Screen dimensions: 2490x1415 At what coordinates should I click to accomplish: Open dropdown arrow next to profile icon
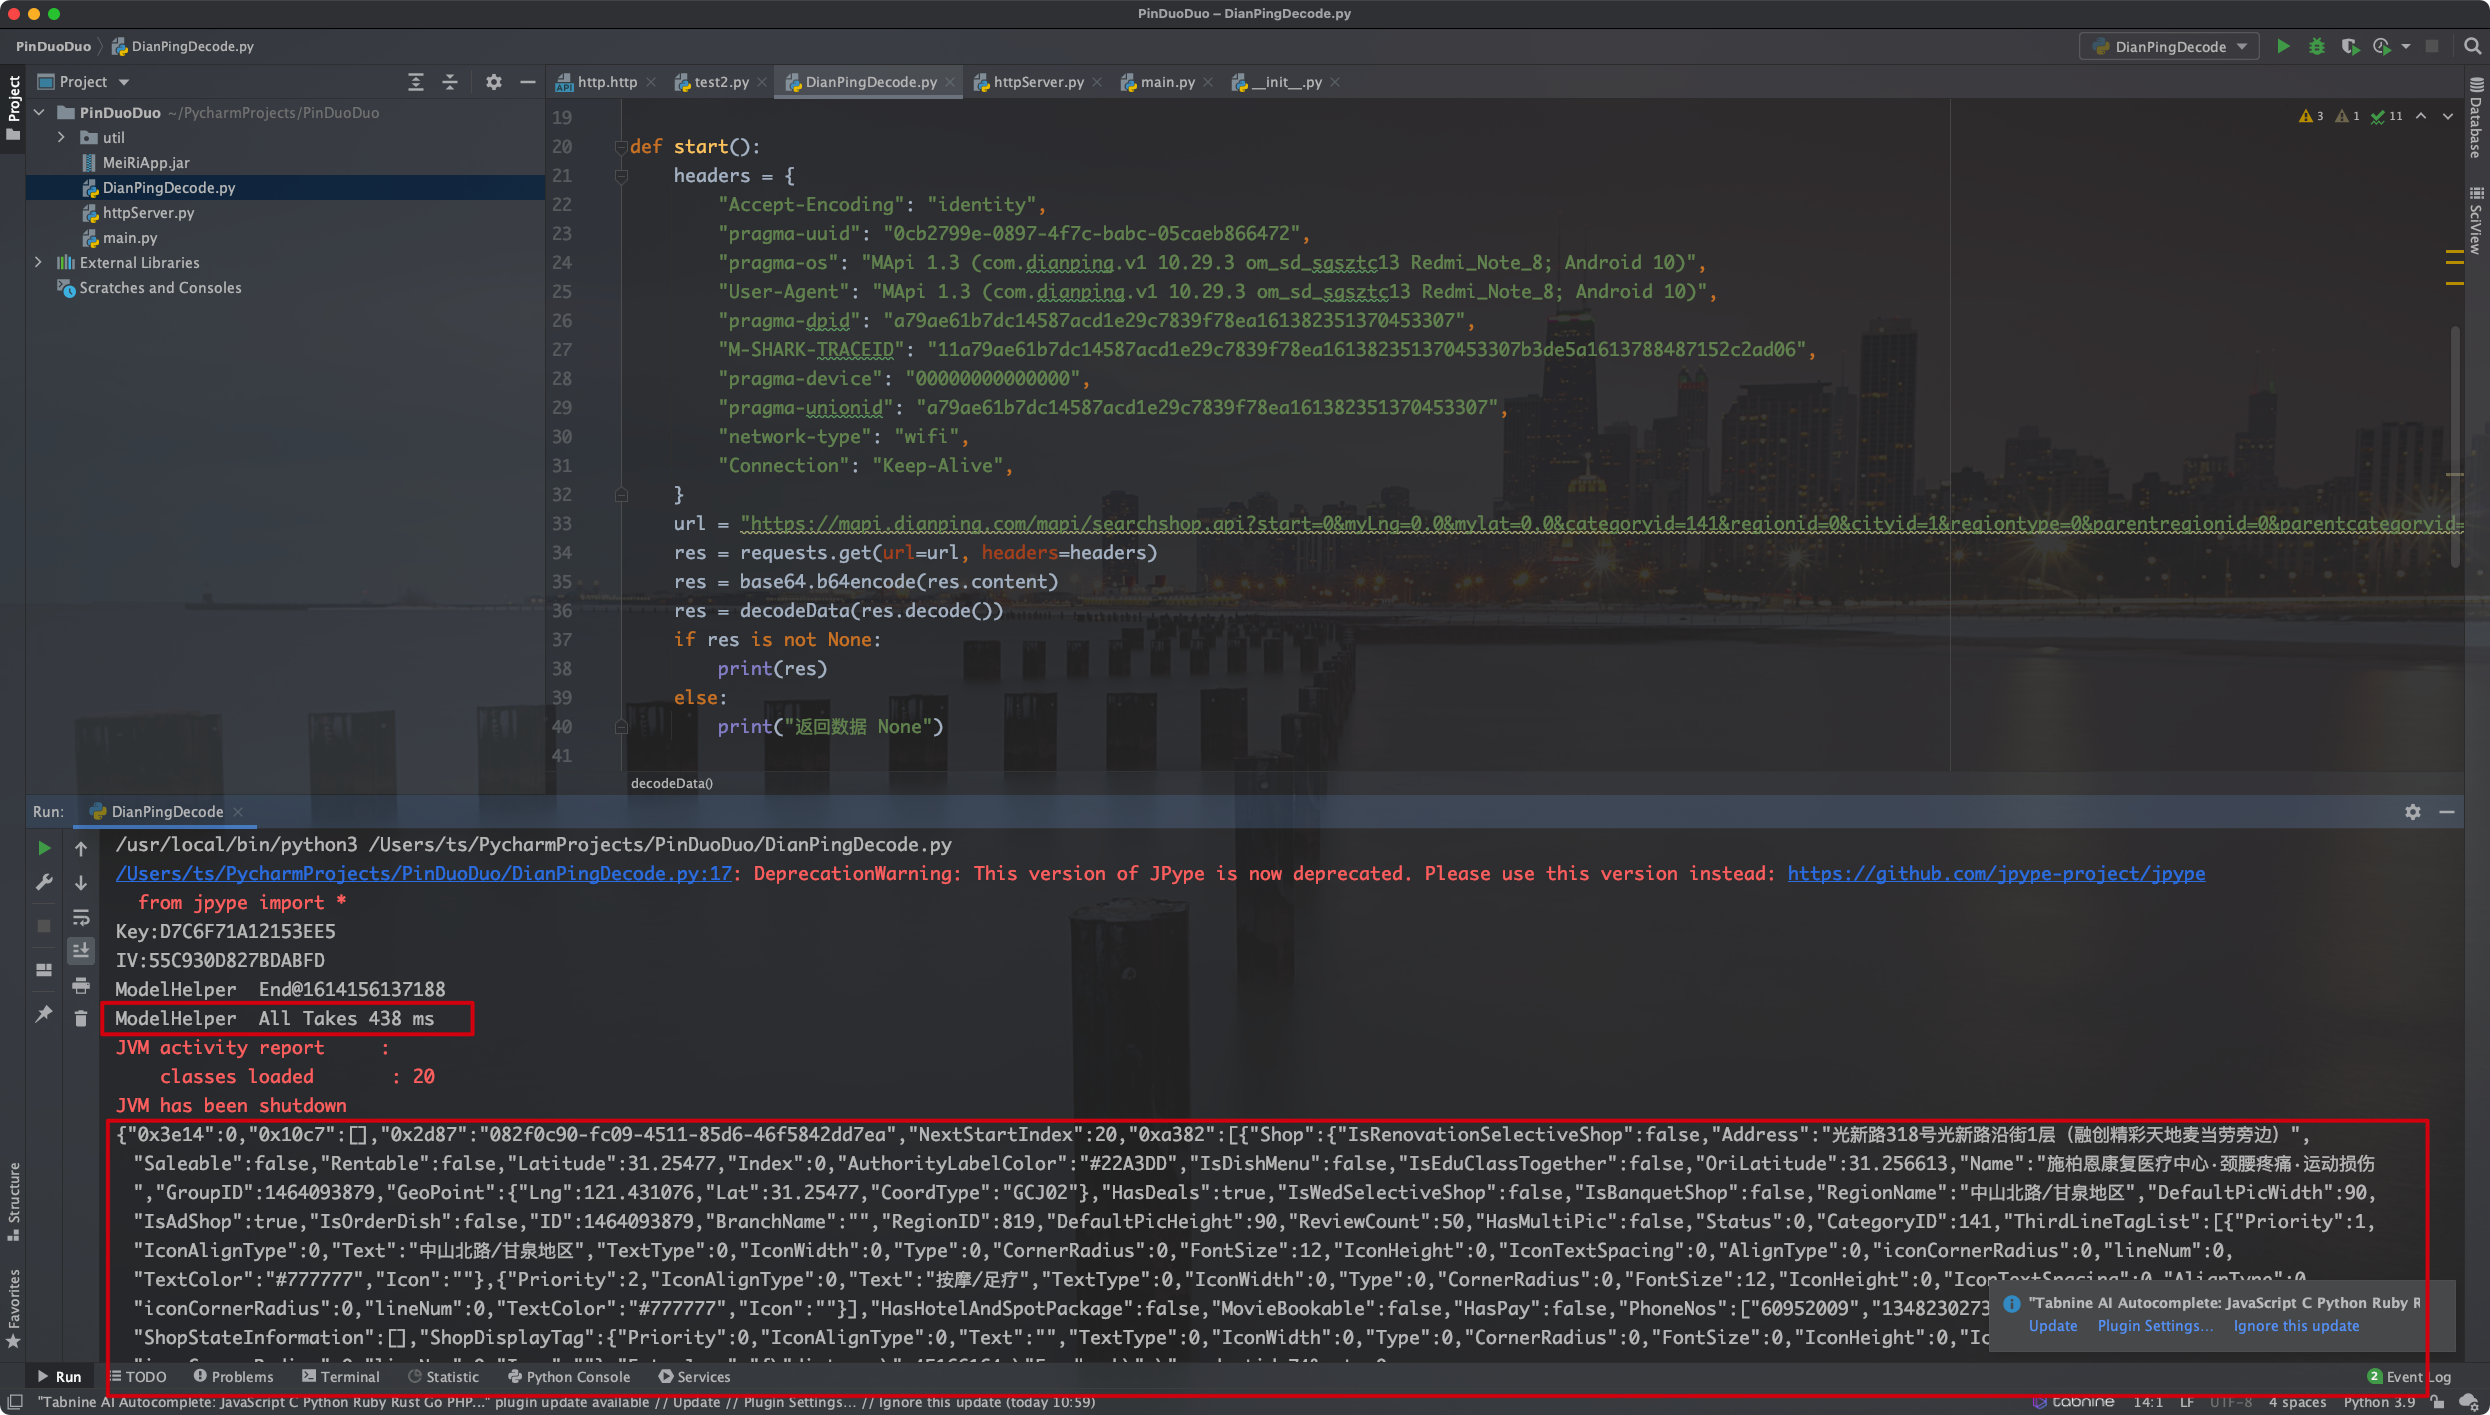(2406, 46)
